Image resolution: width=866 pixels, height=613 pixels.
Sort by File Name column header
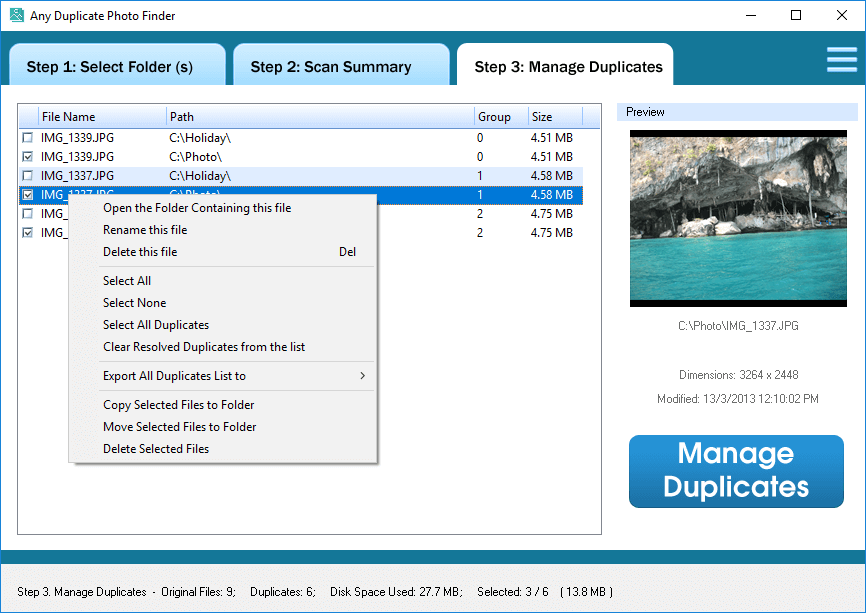pos(102,117)
